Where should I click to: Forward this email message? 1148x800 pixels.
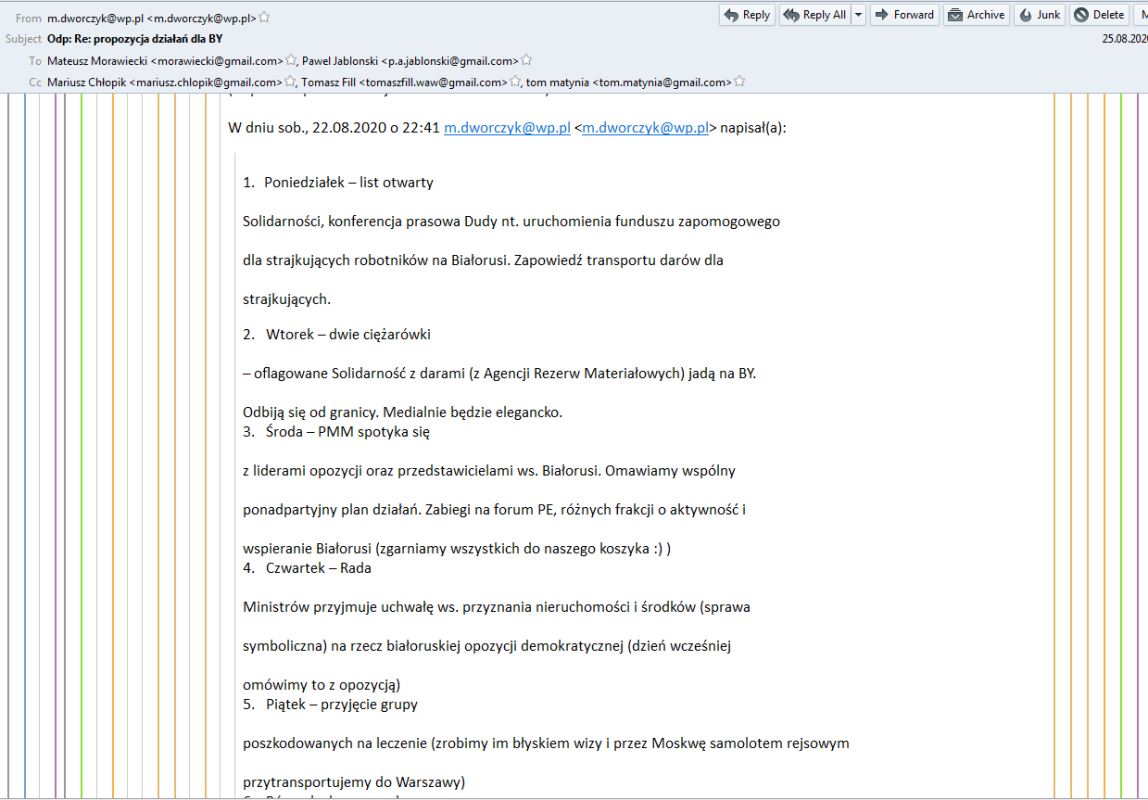(903, 15)
